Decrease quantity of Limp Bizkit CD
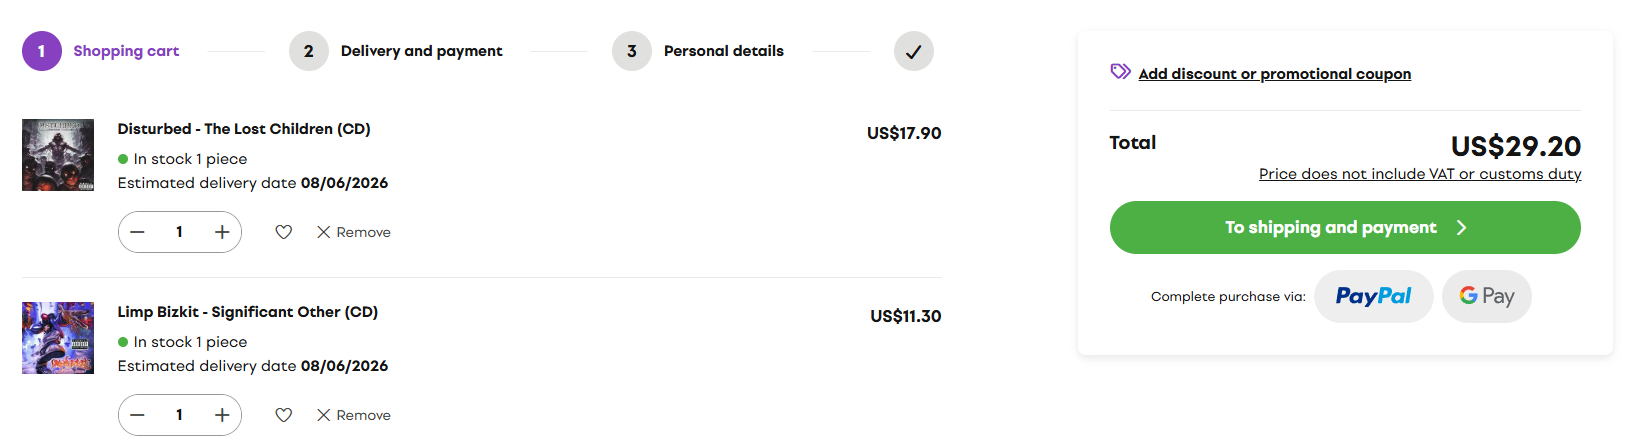The width and height of the screenshot is (1625, 444). coord(138,415)
